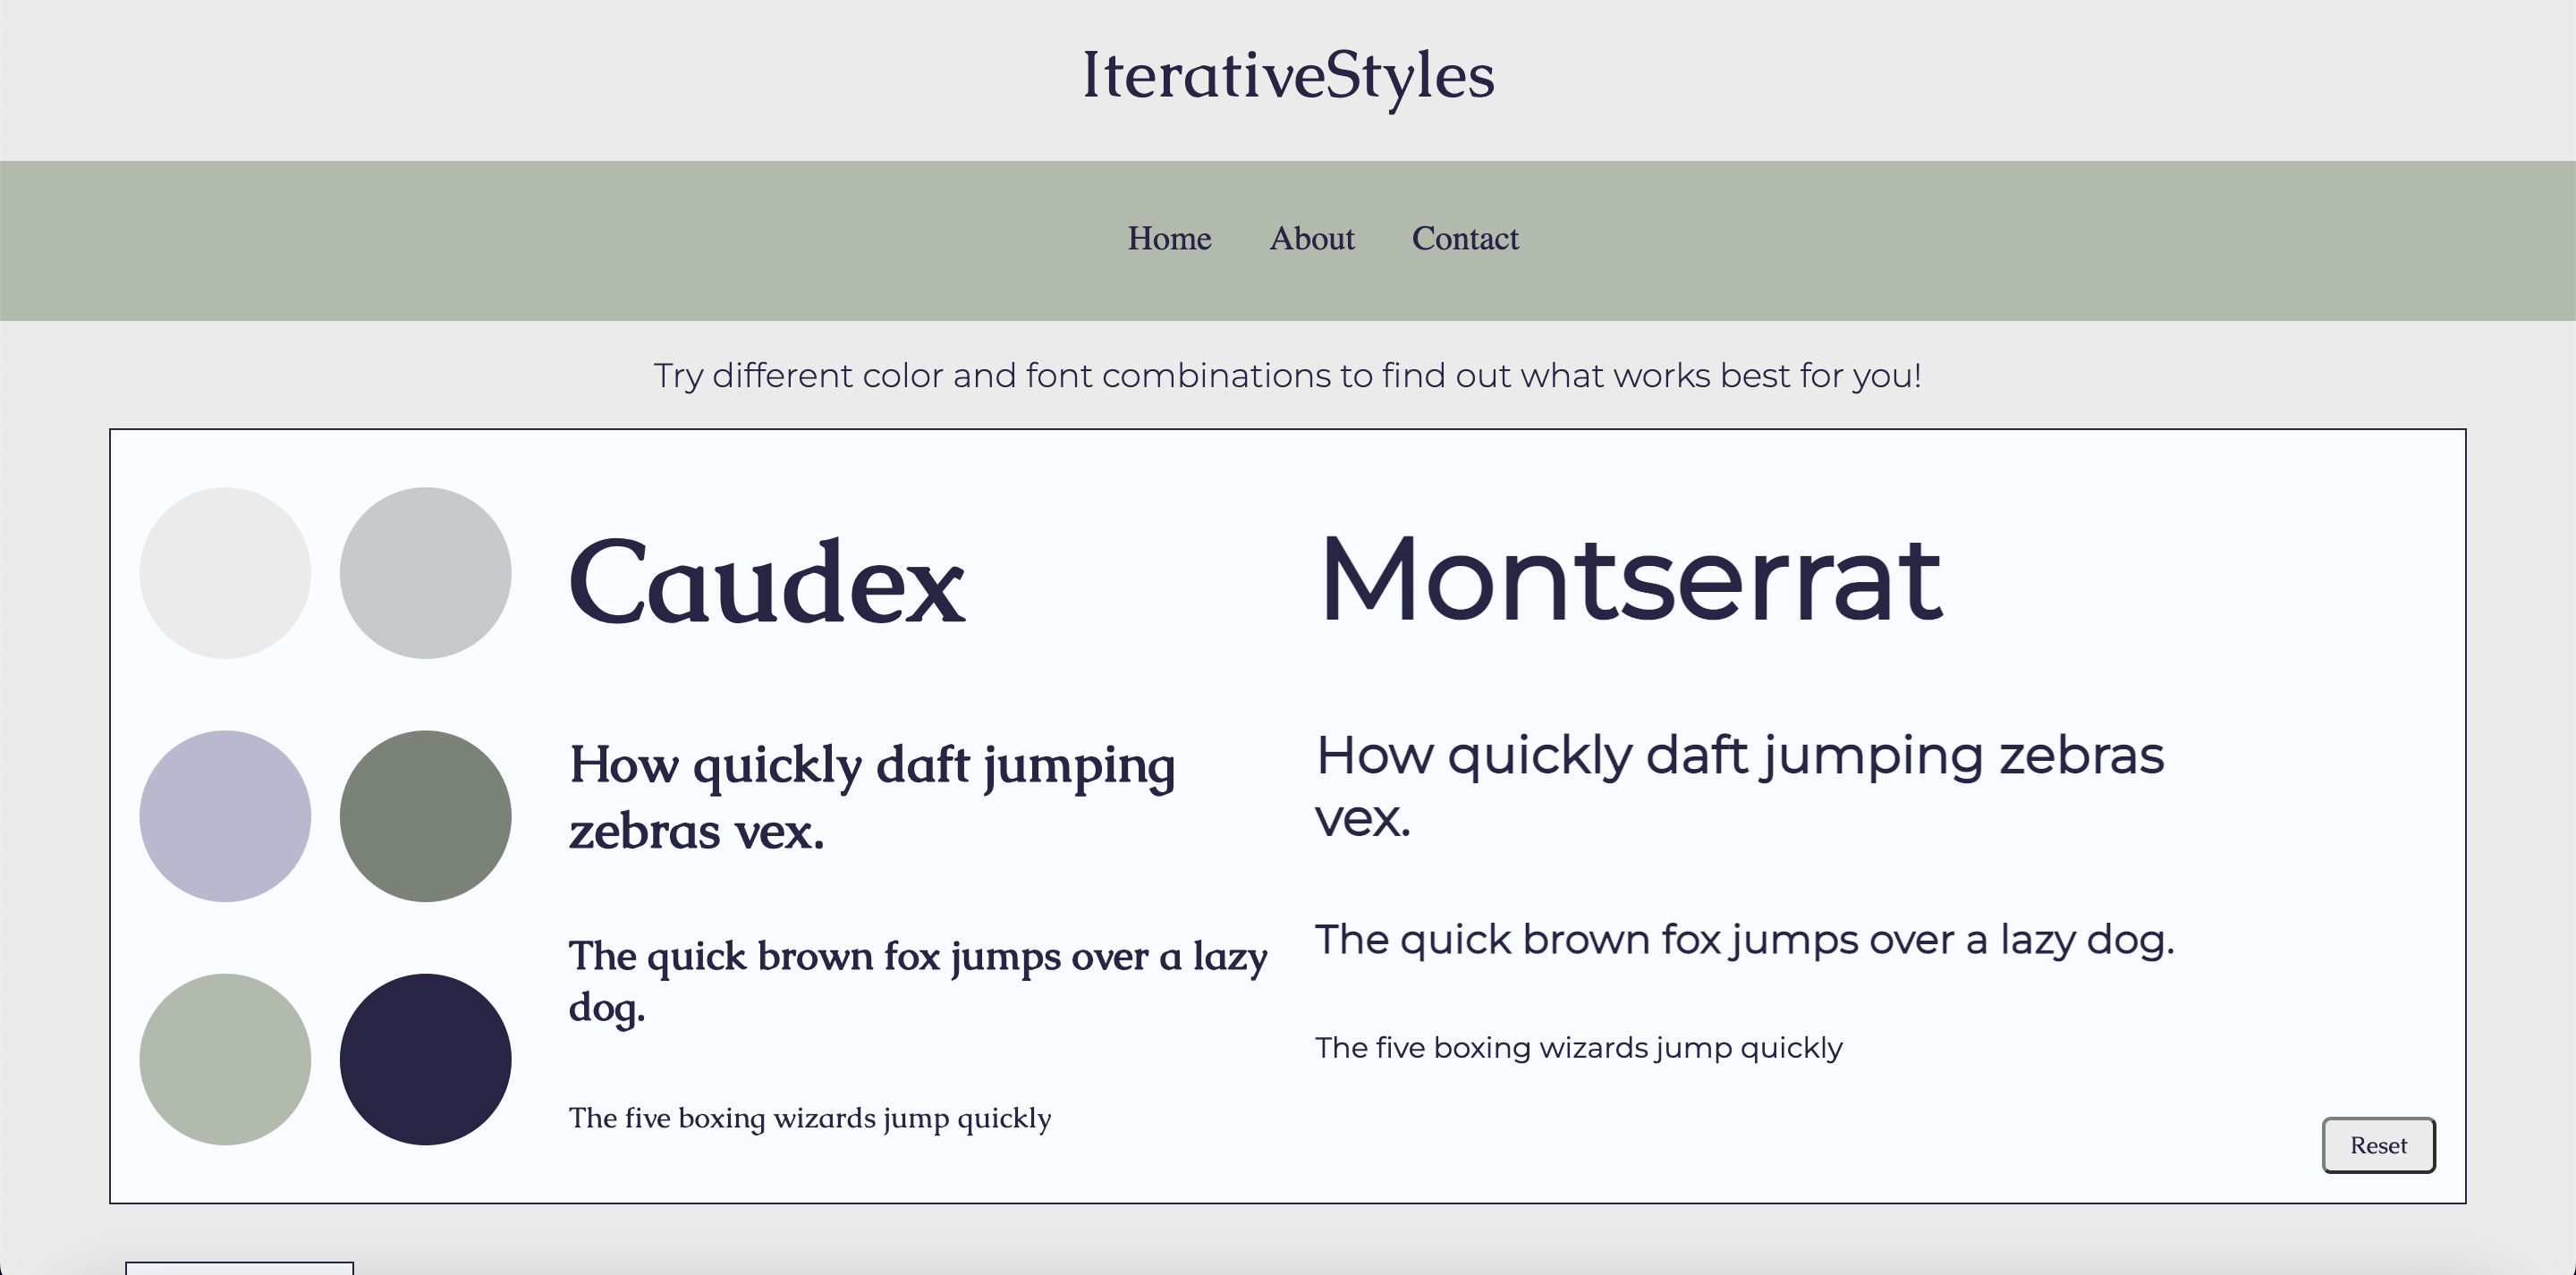Navigate to the Contact page
Screen dimensions: 2576x1275
pyautogui.click(x=1465, y=239)
